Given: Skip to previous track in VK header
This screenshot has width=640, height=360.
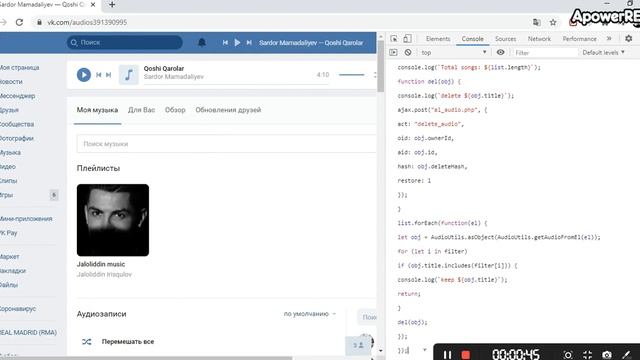Looking at the screenshot, I should click(225, 42).
